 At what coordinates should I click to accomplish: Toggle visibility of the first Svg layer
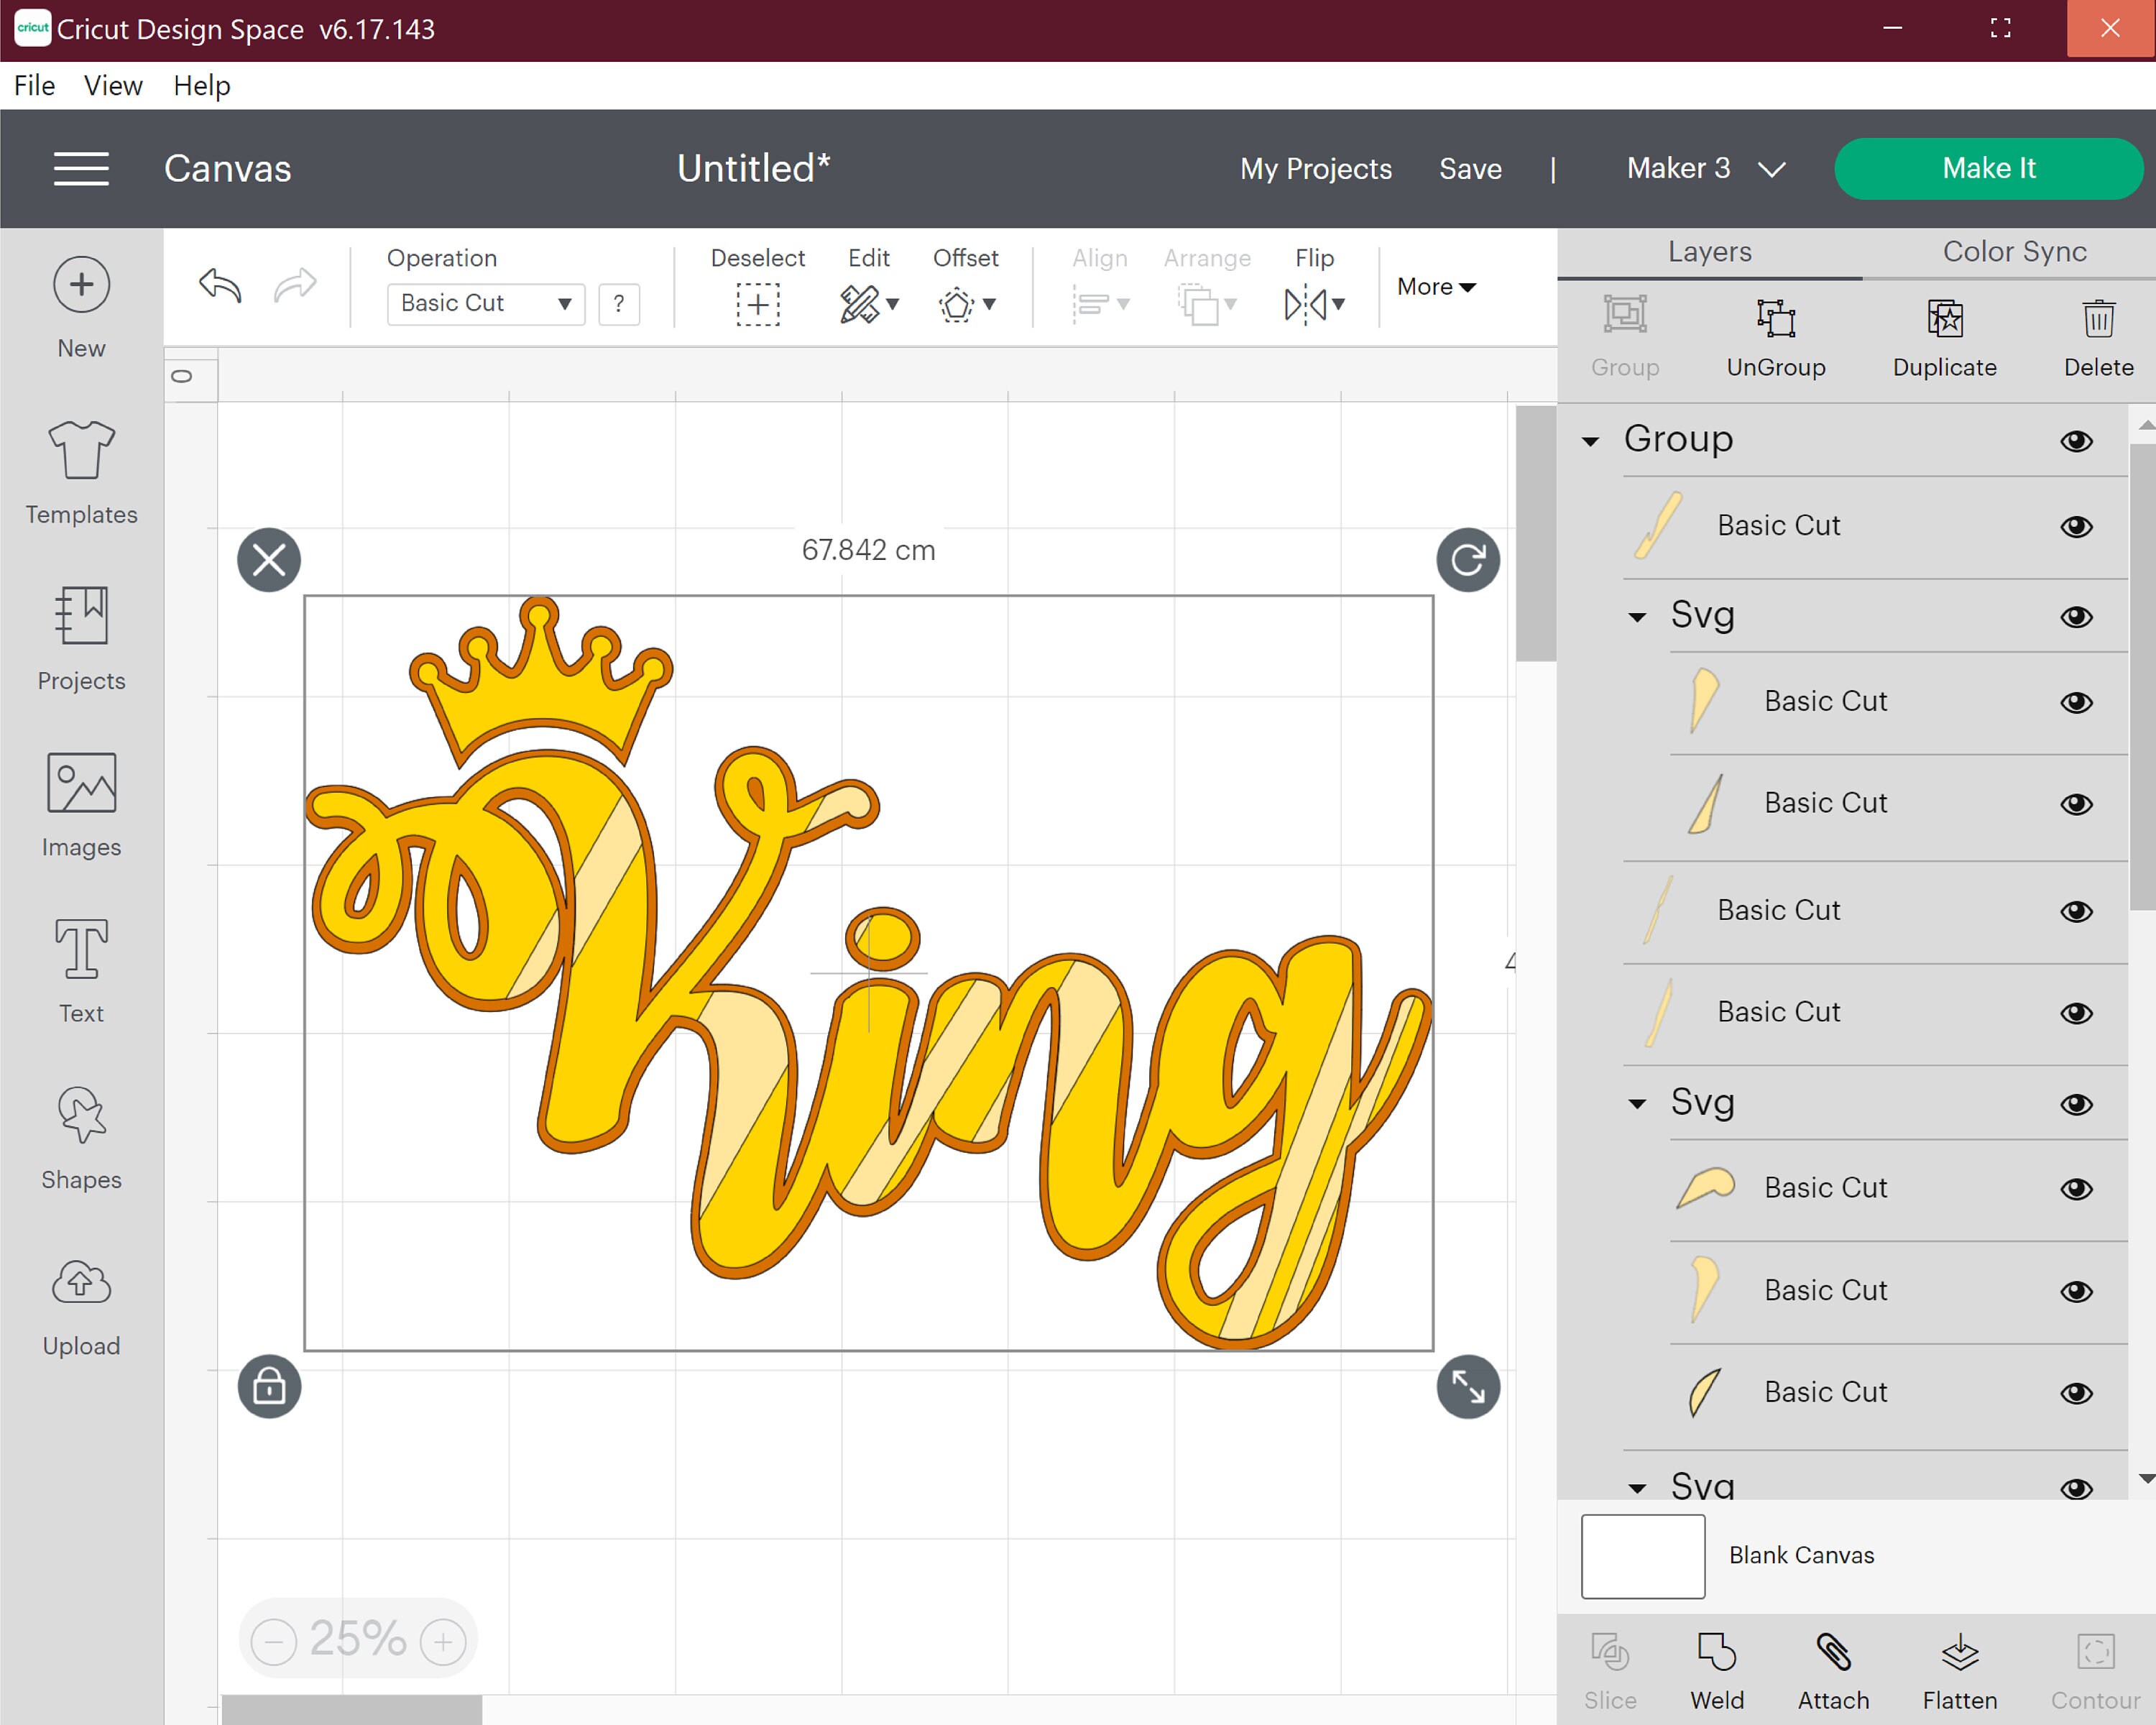pos(2076,617)
